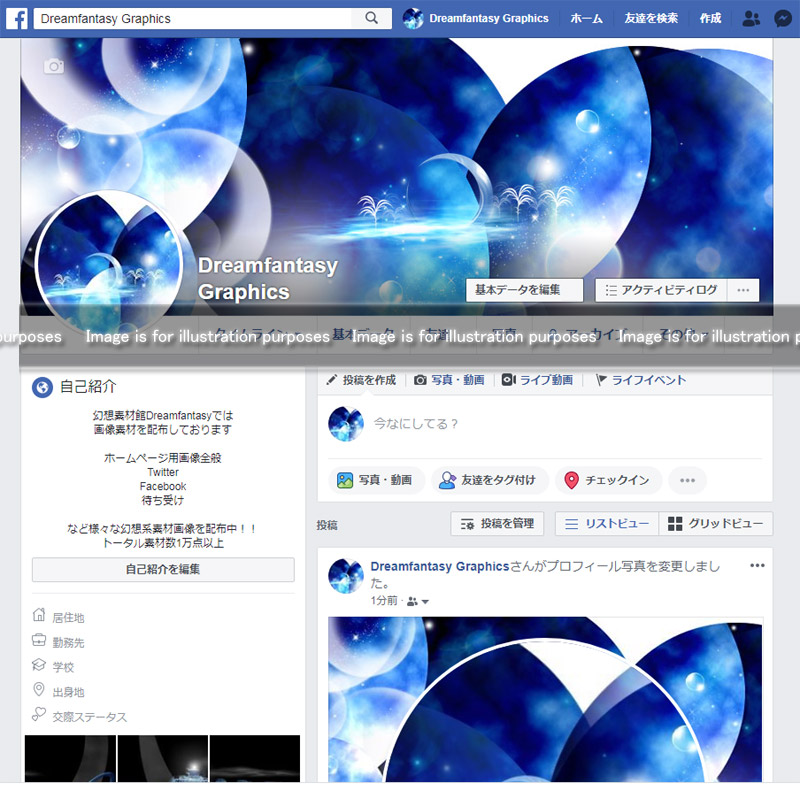Expand more composer options ellipsis
The image size is (800, 806).
click(x=687, y=480)
